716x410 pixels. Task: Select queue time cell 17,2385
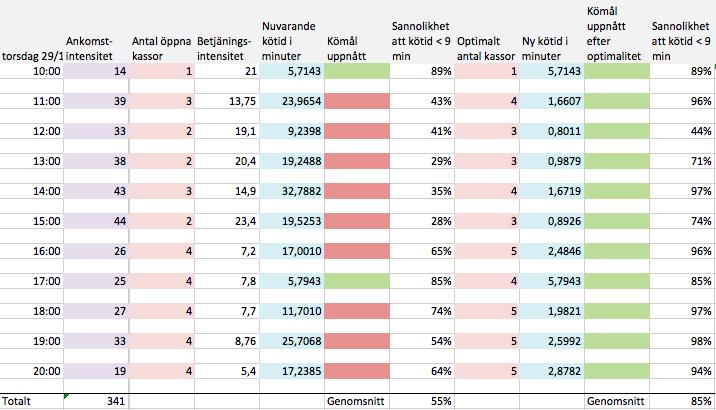(292, 371)
